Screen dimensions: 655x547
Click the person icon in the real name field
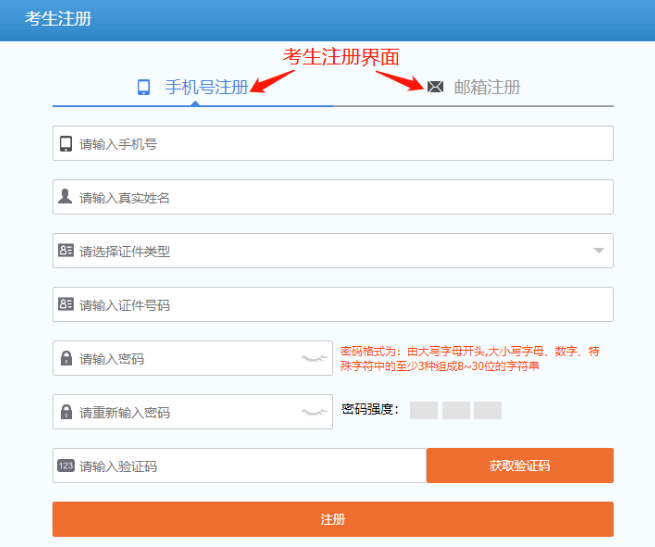coord(66,197)
